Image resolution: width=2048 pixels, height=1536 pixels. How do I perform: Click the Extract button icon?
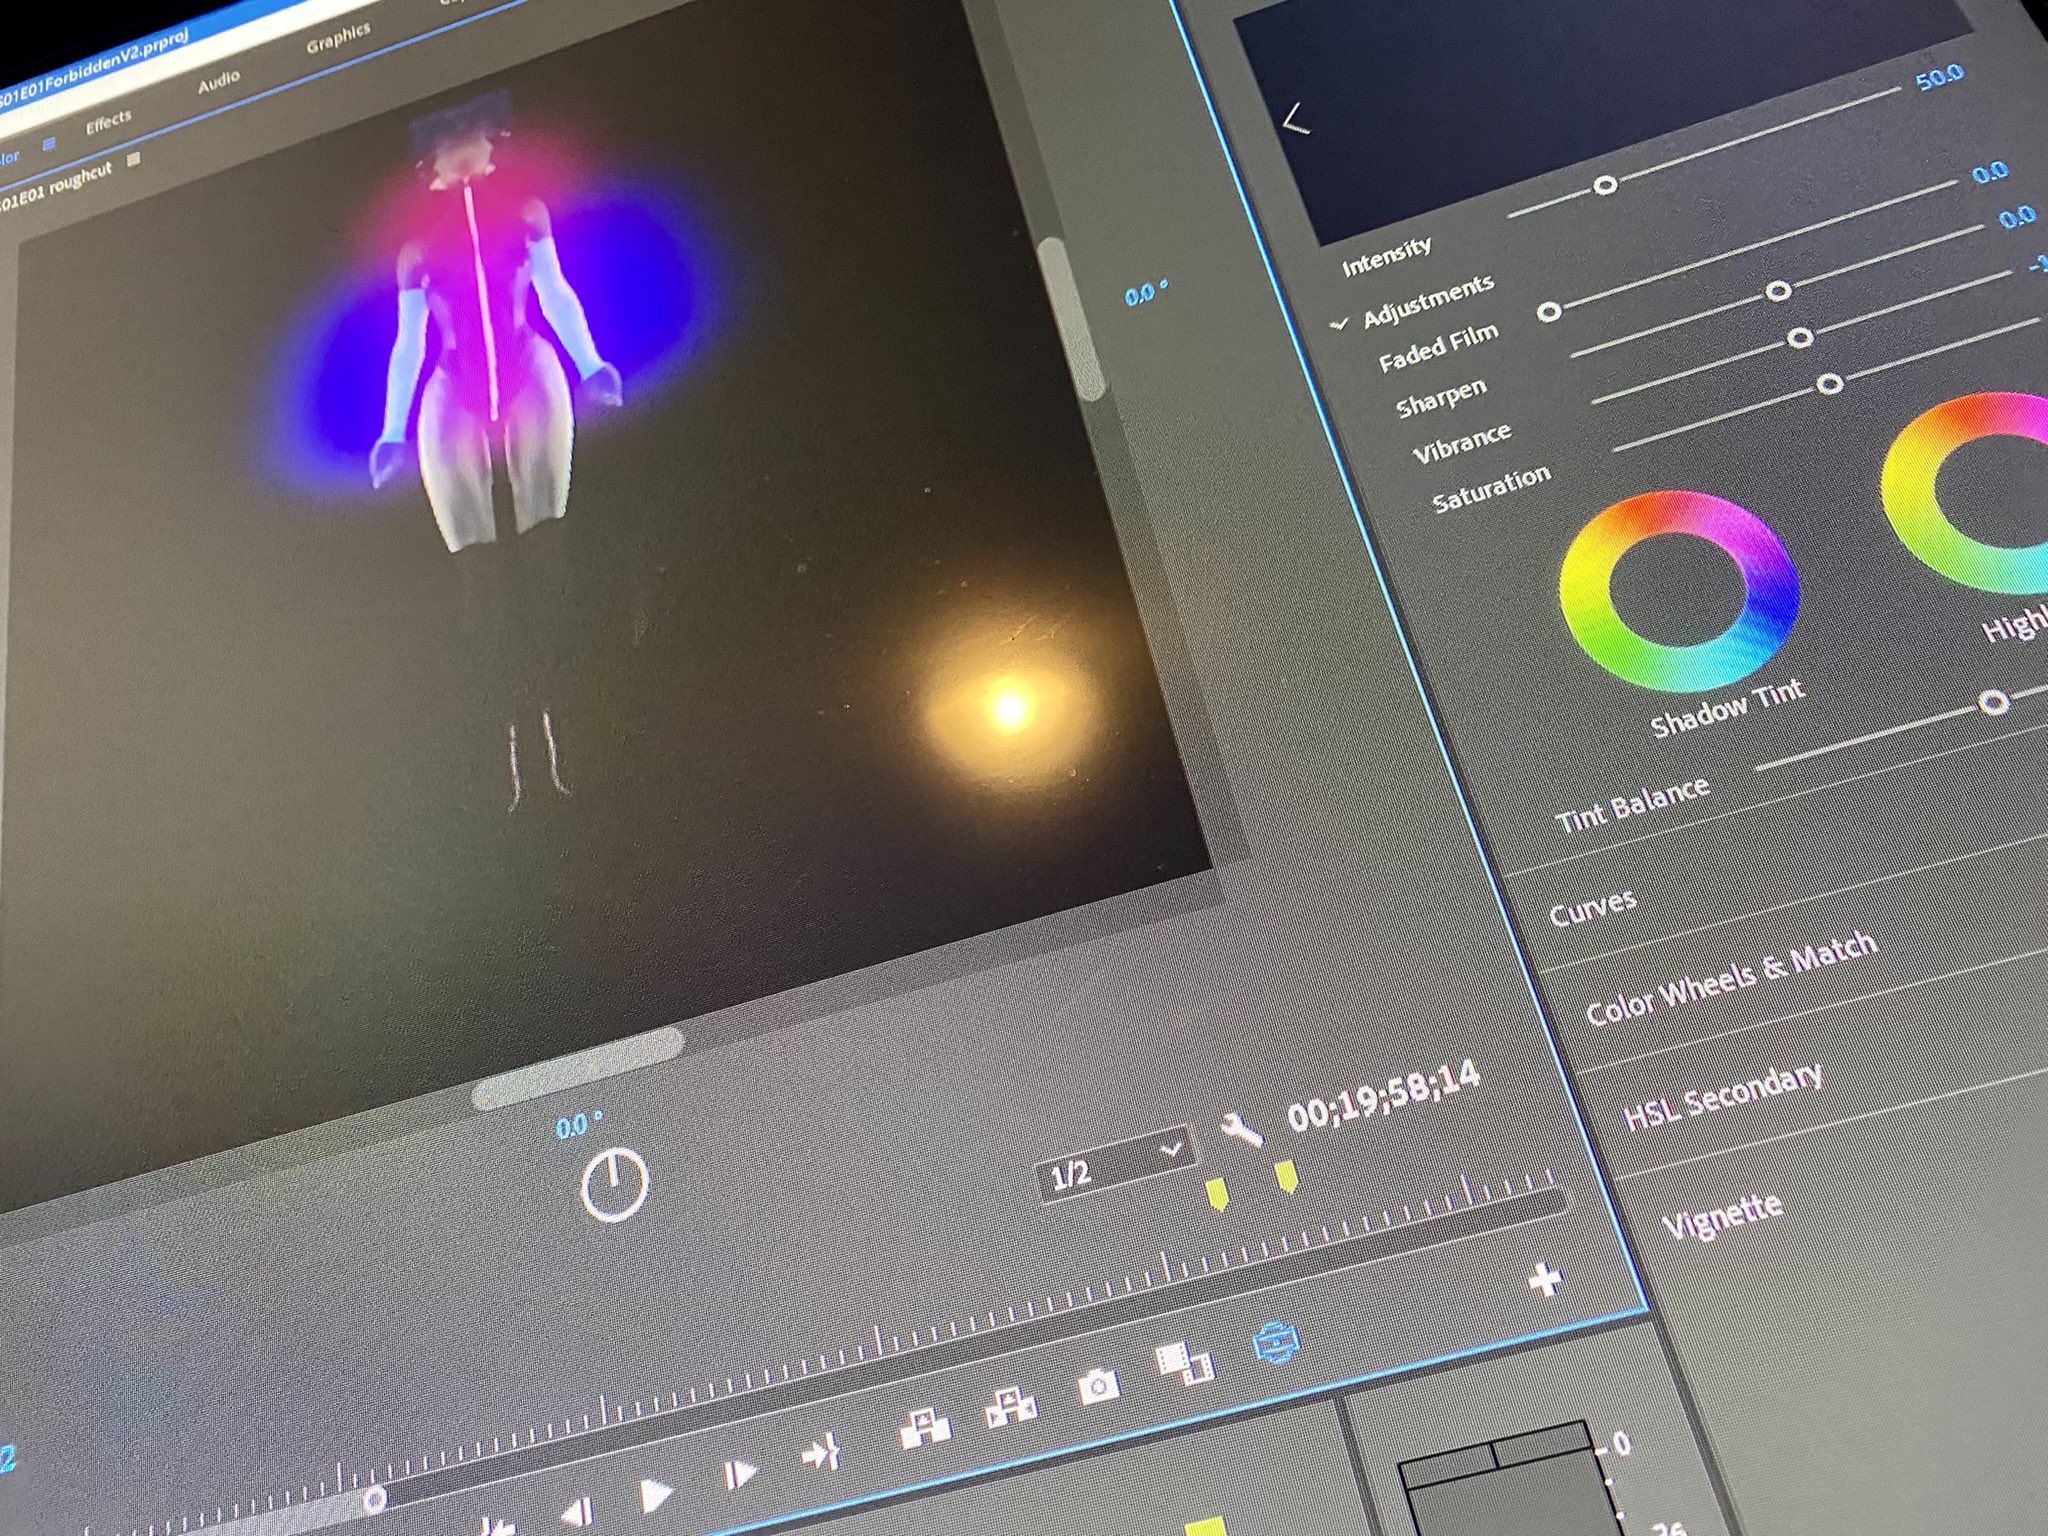(1011, 1407)
